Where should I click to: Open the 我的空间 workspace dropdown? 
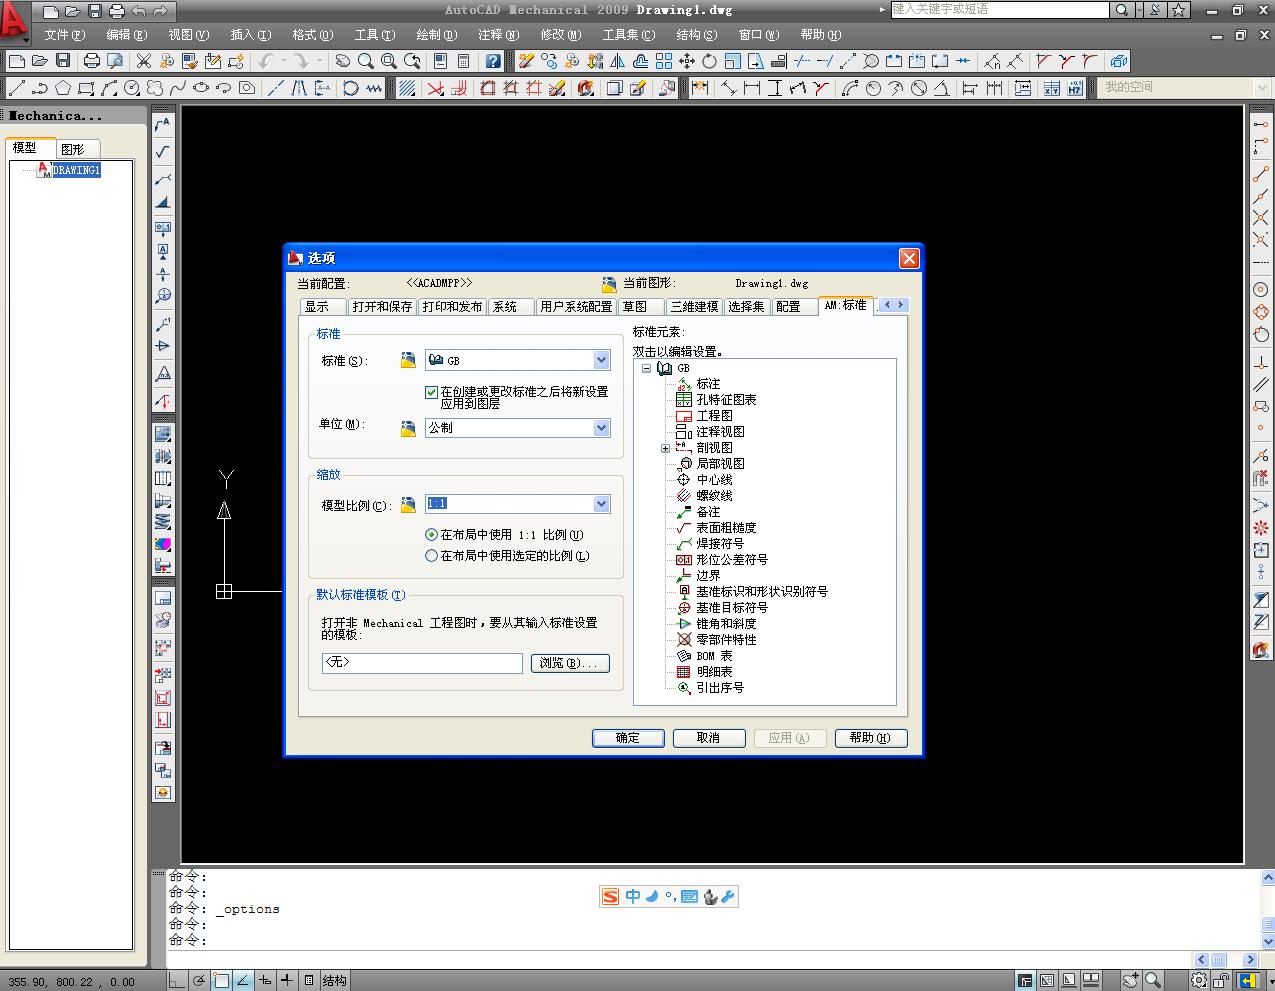tap(1262, 88)
